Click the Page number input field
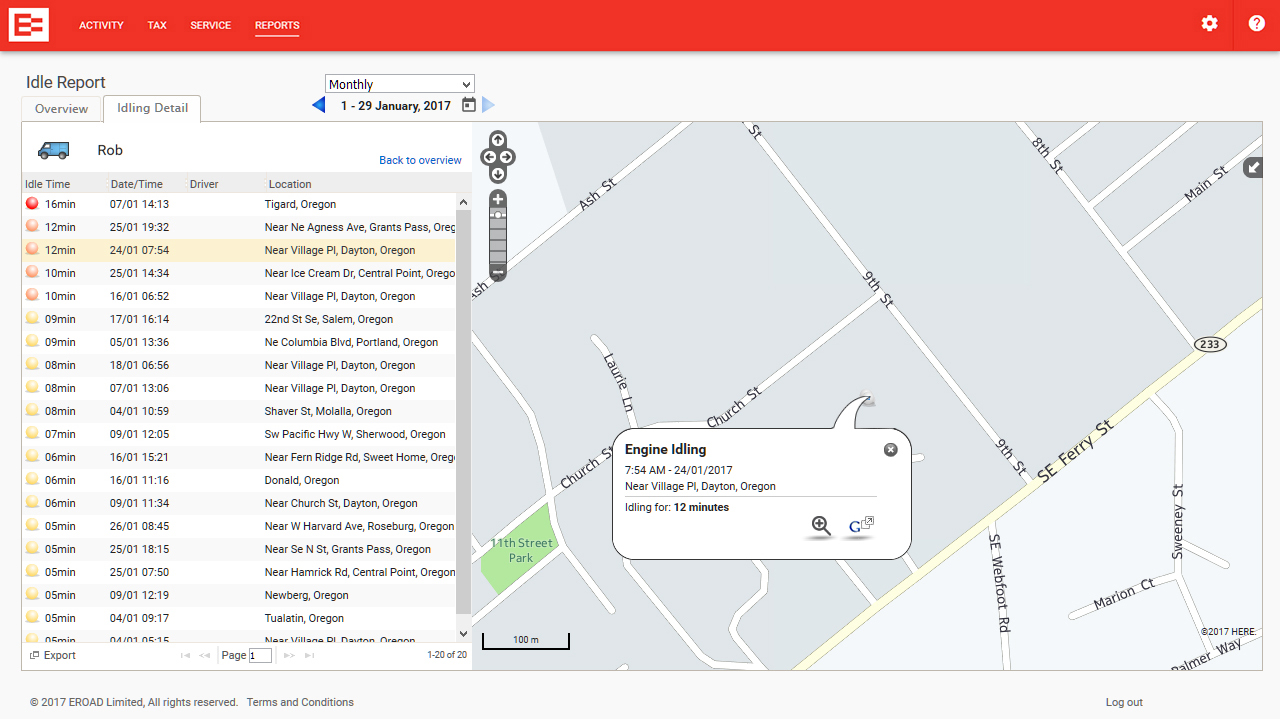Image resolution: width=1280 pixels, height=719 pixels. [260, 656]
